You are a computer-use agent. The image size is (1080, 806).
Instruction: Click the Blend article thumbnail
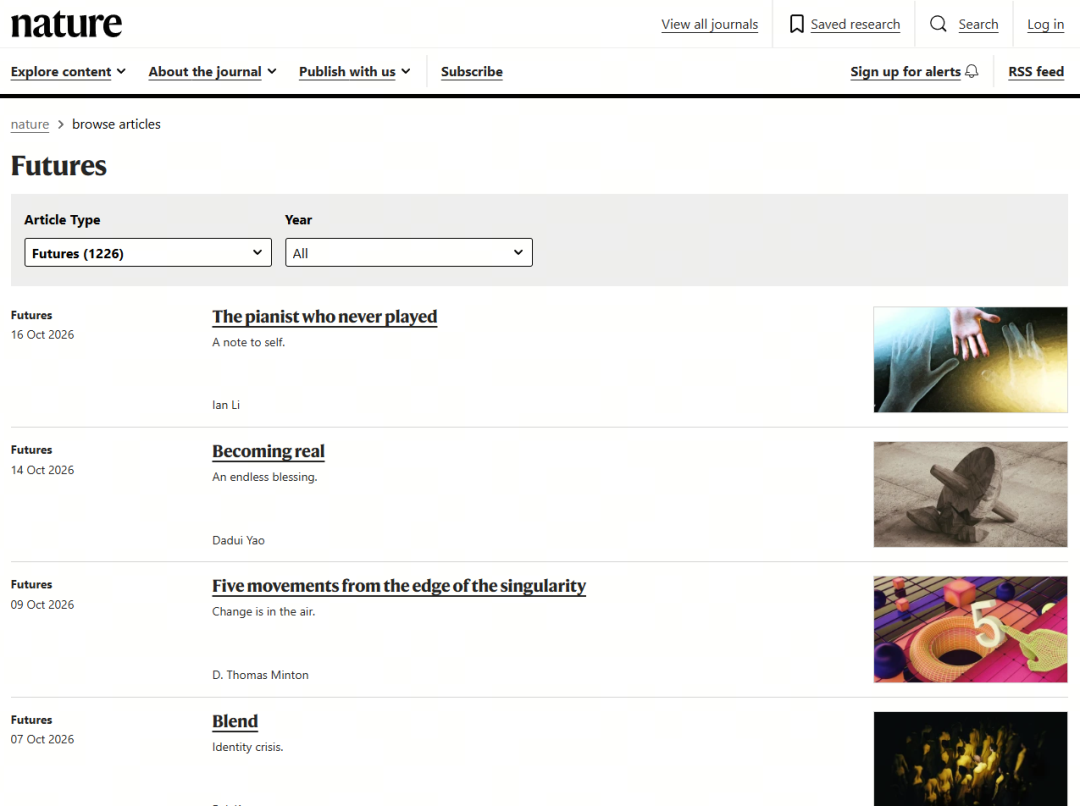970,758
